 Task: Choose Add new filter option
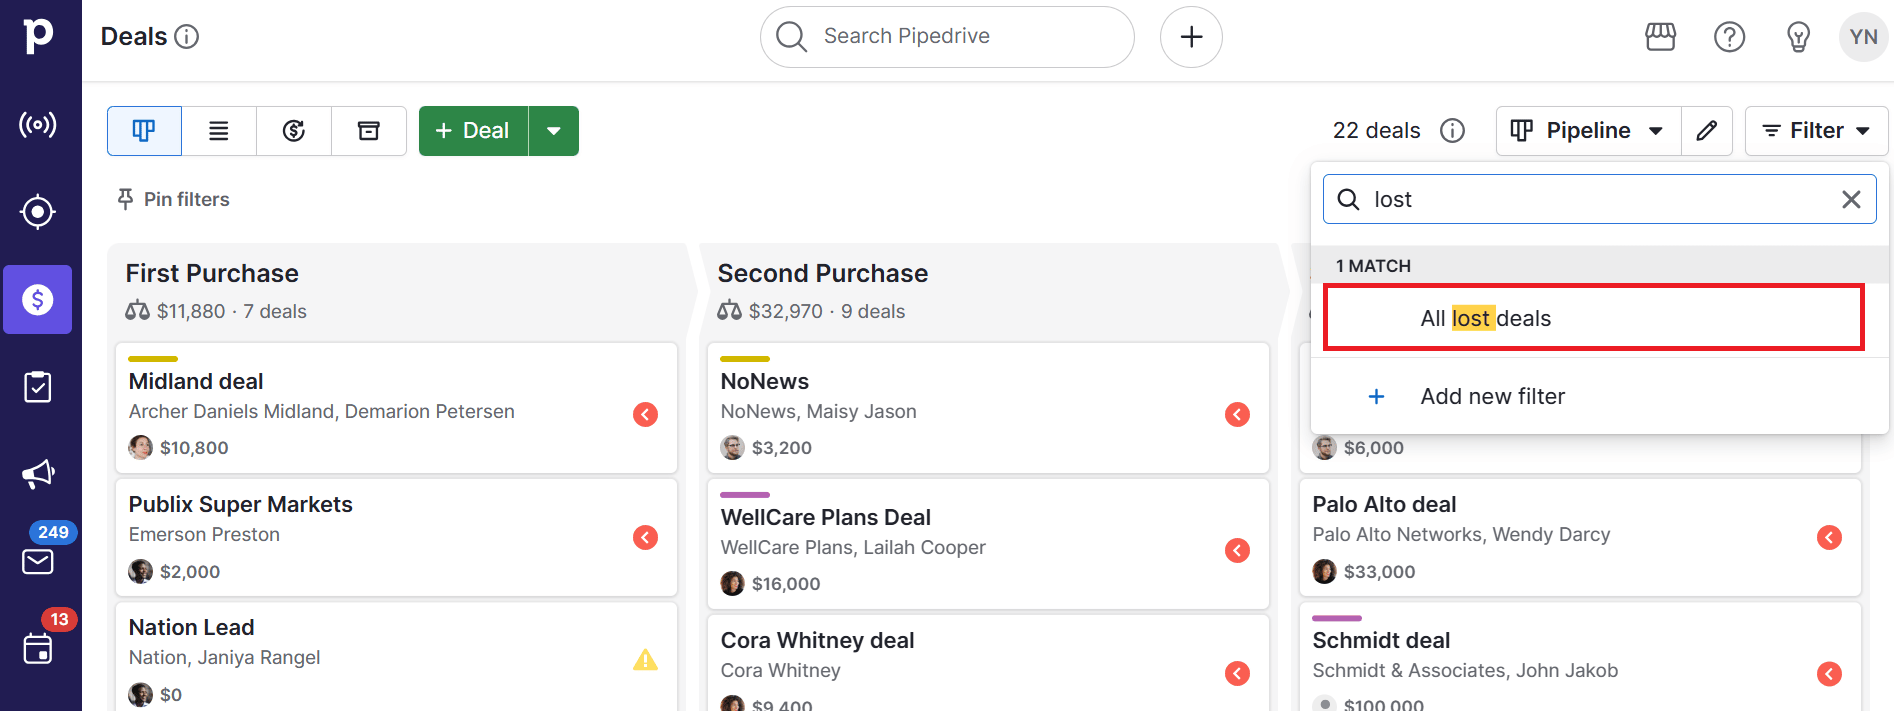click(1492, 397)
